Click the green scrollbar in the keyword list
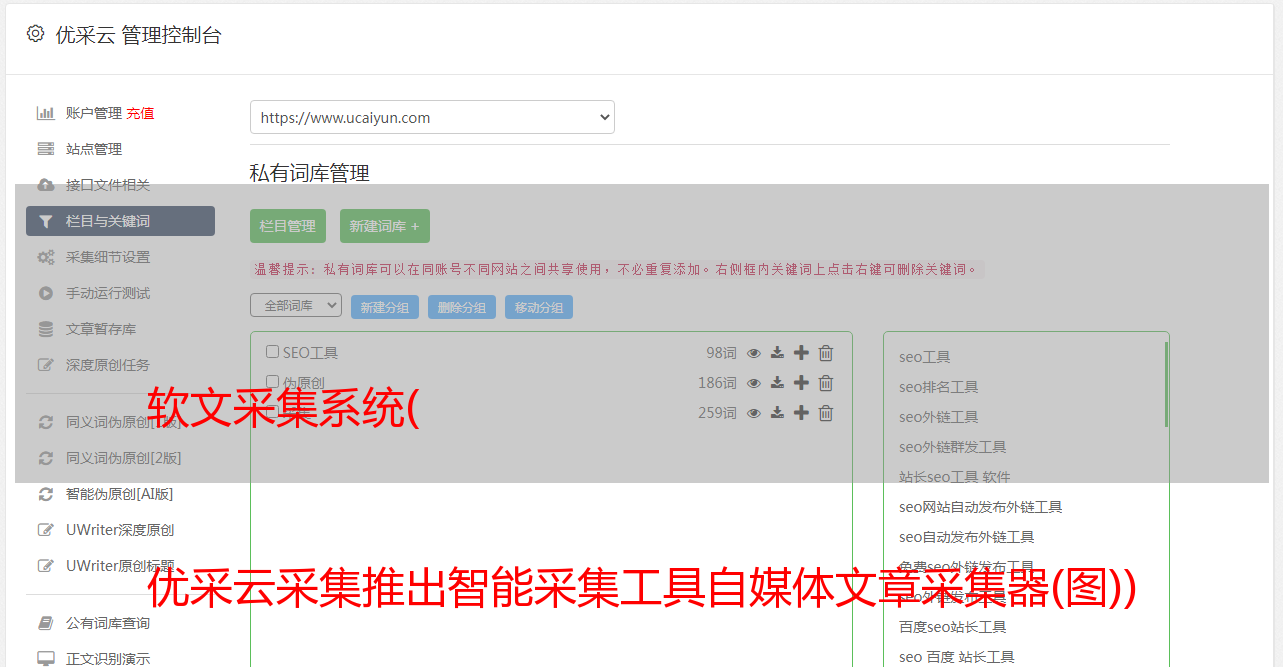Image resolution: width=1283 pixels, height=667 pixels. coord(1166,384)
